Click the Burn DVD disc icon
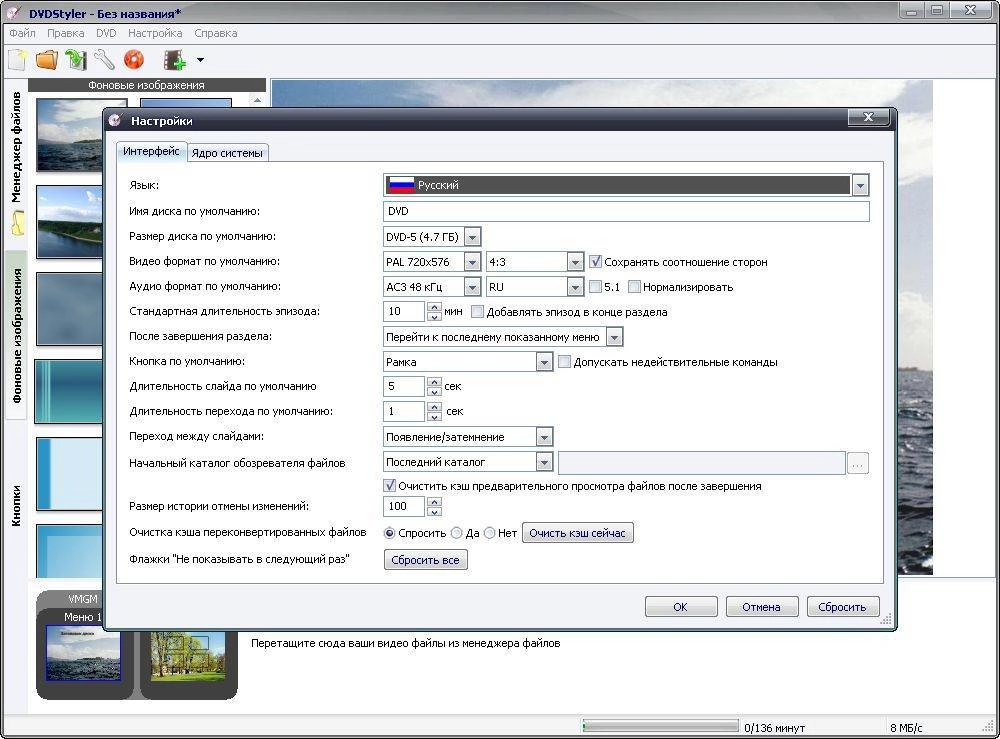The height and width of the screenshot is (739, 1000). point(134,60)
